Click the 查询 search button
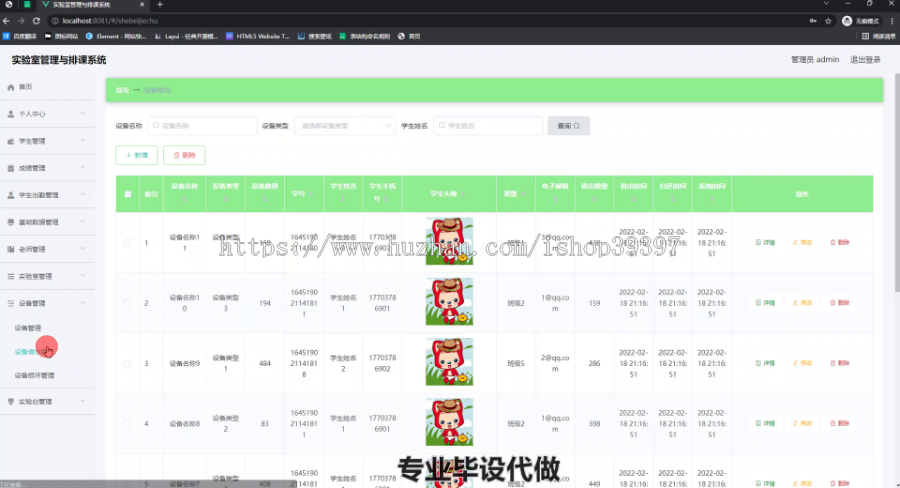This screenshot has height=488, width=900. pos(568,126)
